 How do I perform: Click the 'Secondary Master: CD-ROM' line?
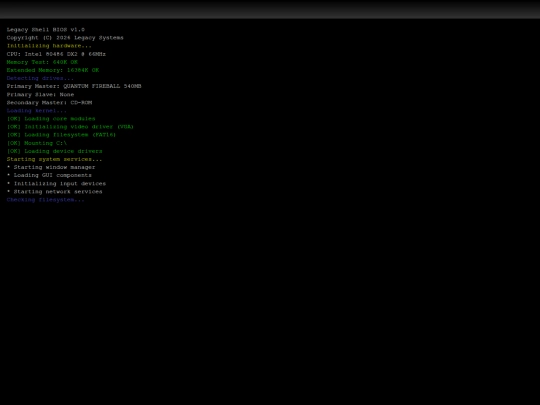tap(49, 103)
